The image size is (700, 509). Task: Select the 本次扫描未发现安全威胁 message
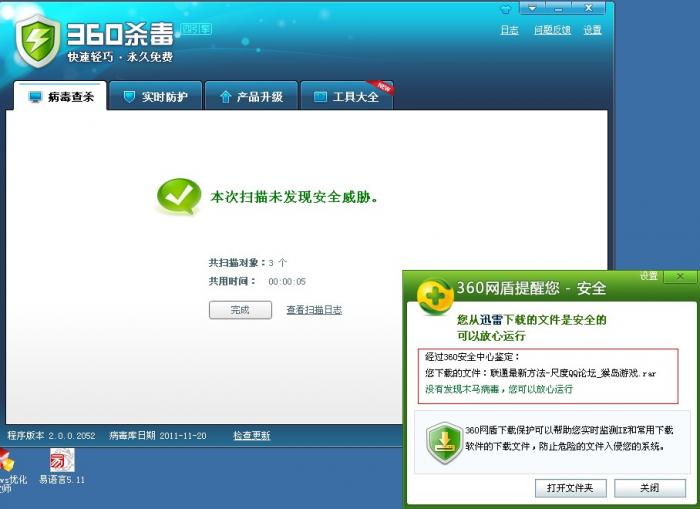(x=294, y=196)
